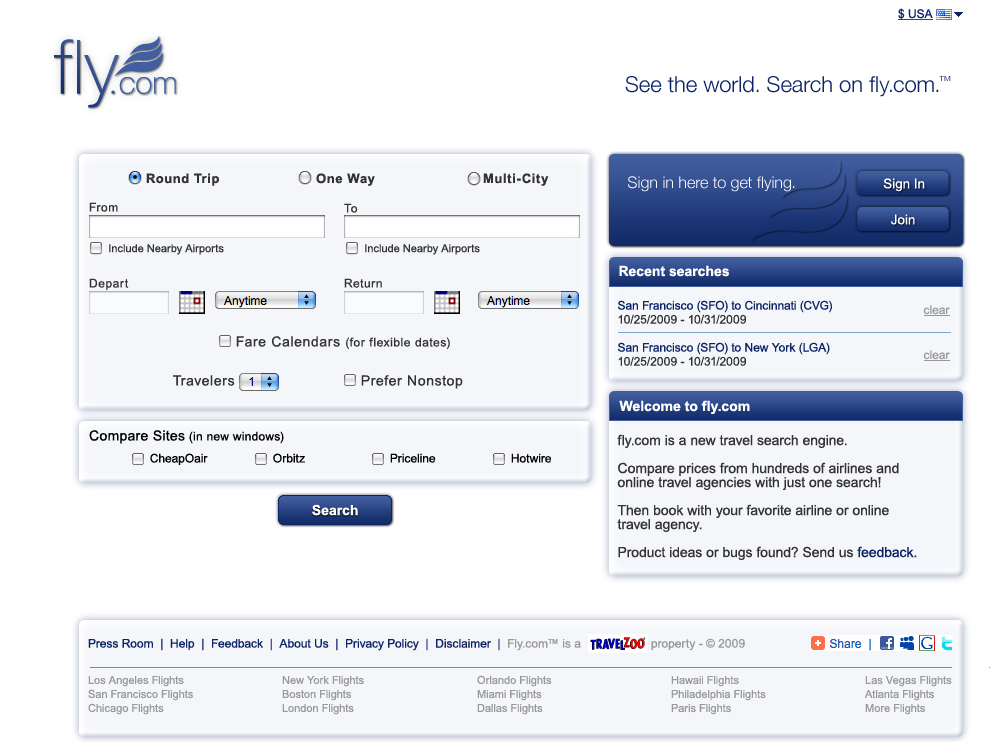Viewport: 1000px width, 742px height.
Task: Clear the Cincinnati recent search
Action: (x=936, y=310)
